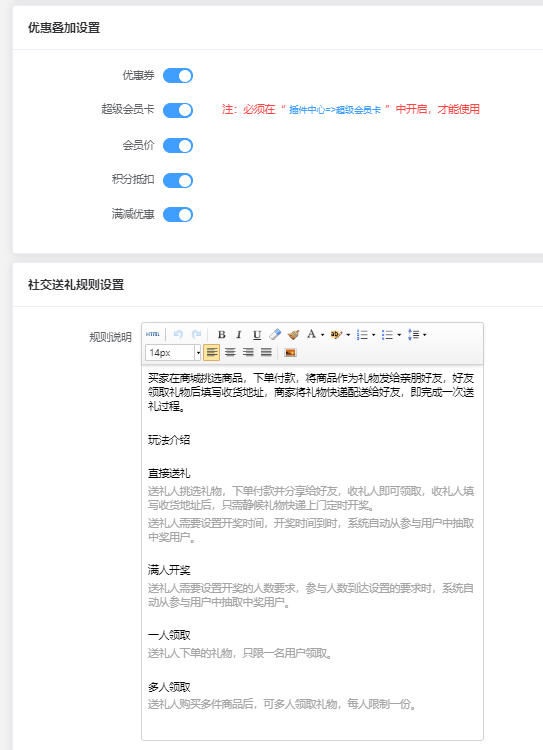Open the line spacing dropdown arrow
The height and width of the screenshot is (750, 543).
(425, 335)
